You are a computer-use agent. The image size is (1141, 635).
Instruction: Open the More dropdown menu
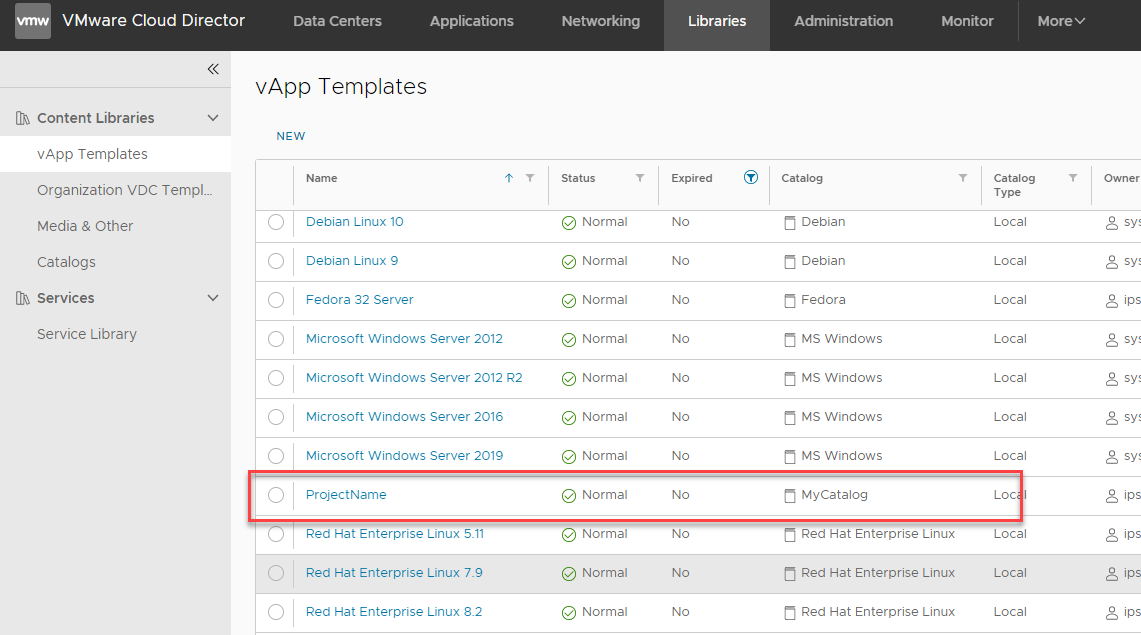point(1061,21)
